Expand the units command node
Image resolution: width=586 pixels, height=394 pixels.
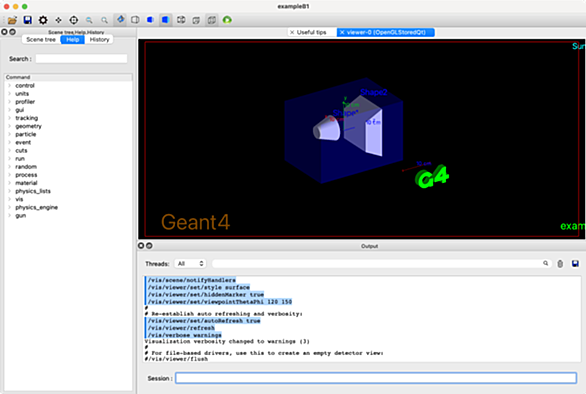(9, 93)
